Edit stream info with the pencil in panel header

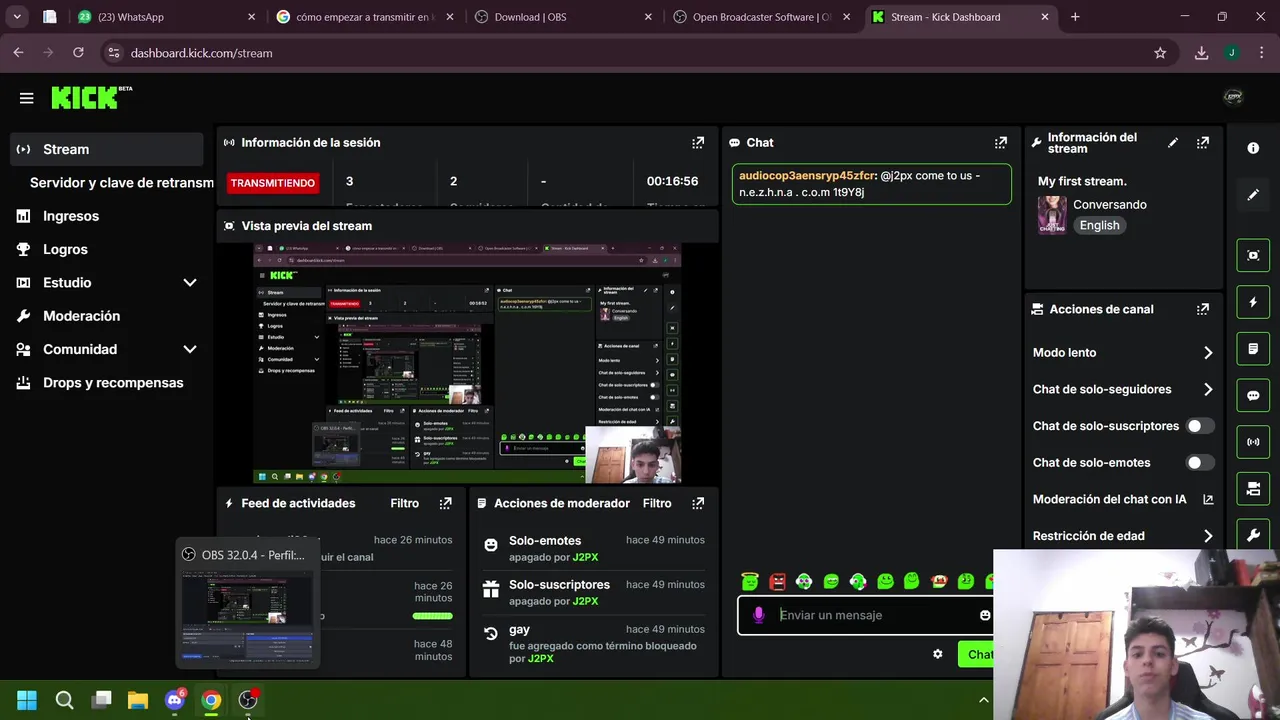tap(1173, 143)
